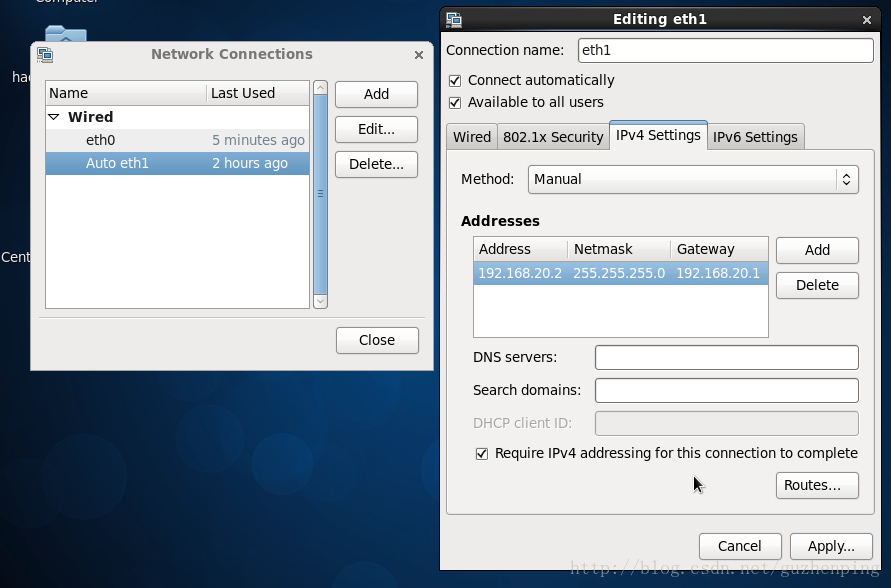Image resolution: width=891 pixels, height=588 pixels.
Task: Click Edit... to edit selected connection
Action: pos(376,130)
